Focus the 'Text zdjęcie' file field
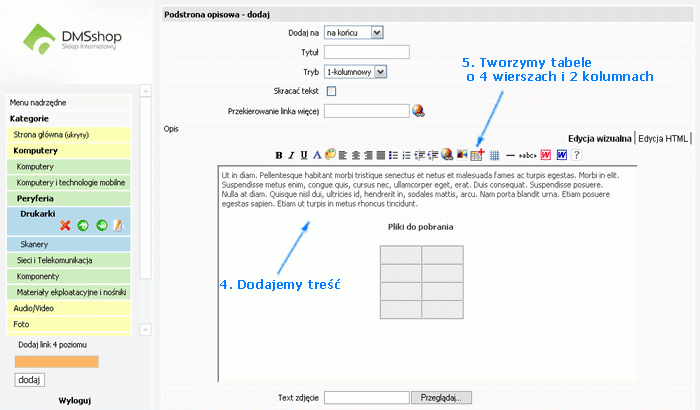The width and height of the screenshot is (700, 410). pos(367,397)
